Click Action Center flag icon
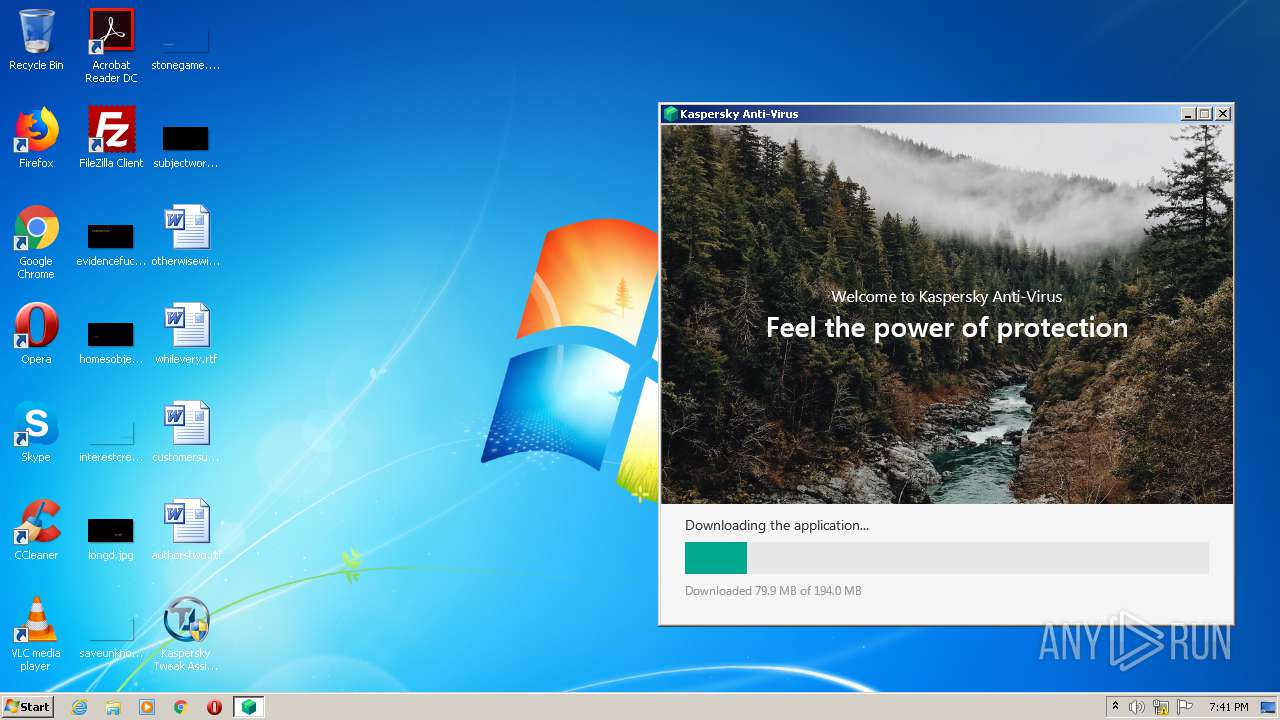The image size is (1280, 720). [x=1185, y=707]
